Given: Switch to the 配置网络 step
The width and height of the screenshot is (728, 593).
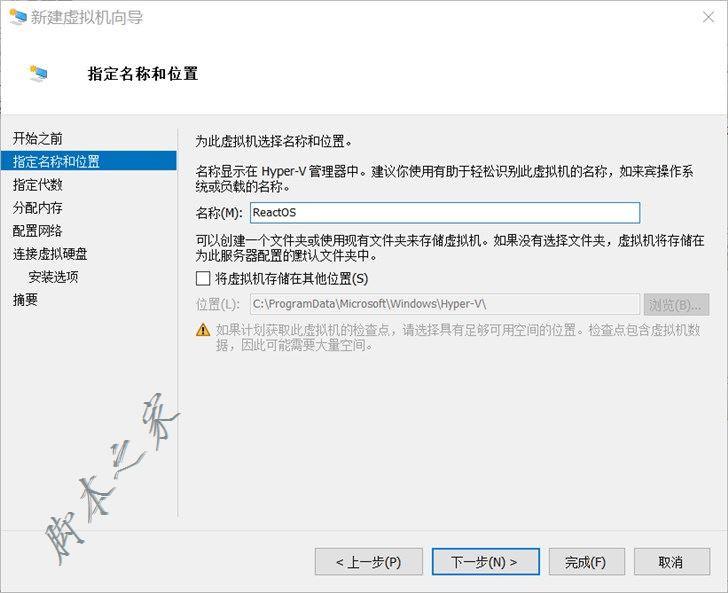Looking at the screenshot, I should click(x=38, y=231).
